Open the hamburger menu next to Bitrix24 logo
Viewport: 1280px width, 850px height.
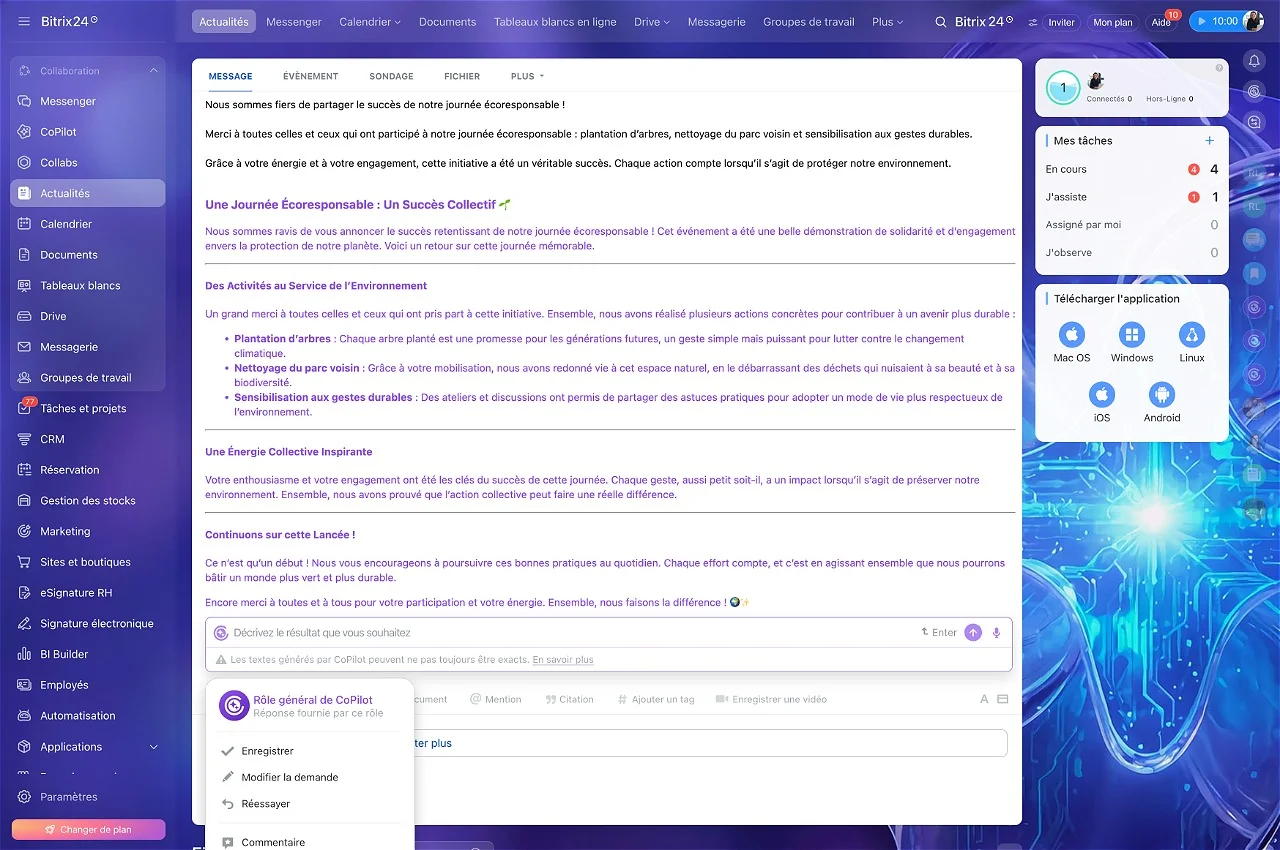23,21
